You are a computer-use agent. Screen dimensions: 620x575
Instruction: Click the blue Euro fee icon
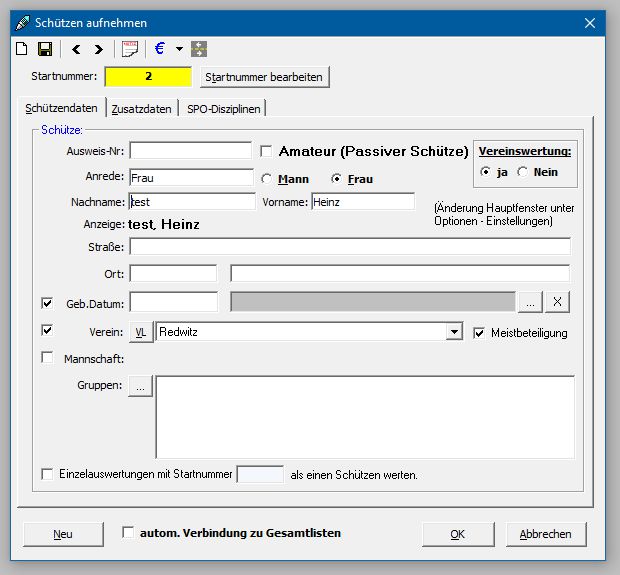point(160,48)
